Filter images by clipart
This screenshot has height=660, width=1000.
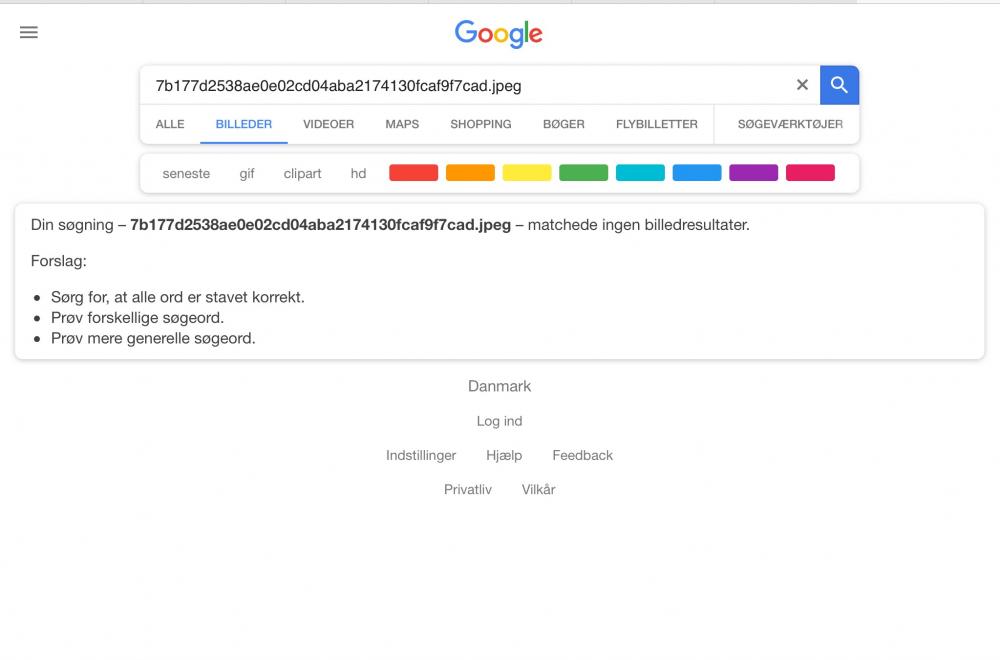(x=302, y=173)
